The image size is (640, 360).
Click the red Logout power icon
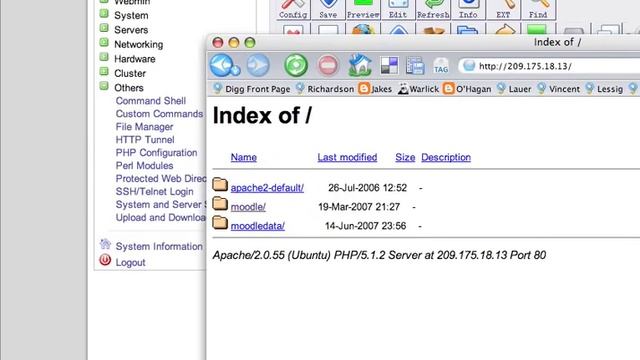pos(105,260)
